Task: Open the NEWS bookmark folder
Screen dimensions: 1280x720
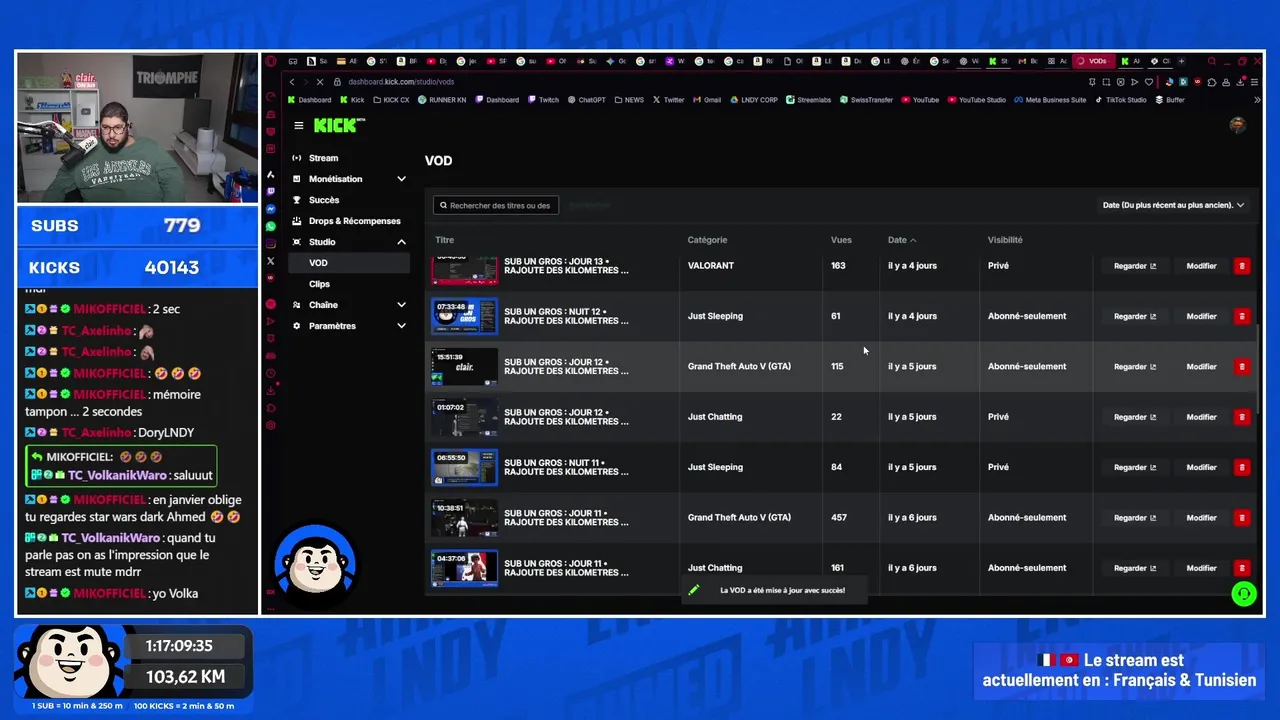Action: tap(629, 100)
